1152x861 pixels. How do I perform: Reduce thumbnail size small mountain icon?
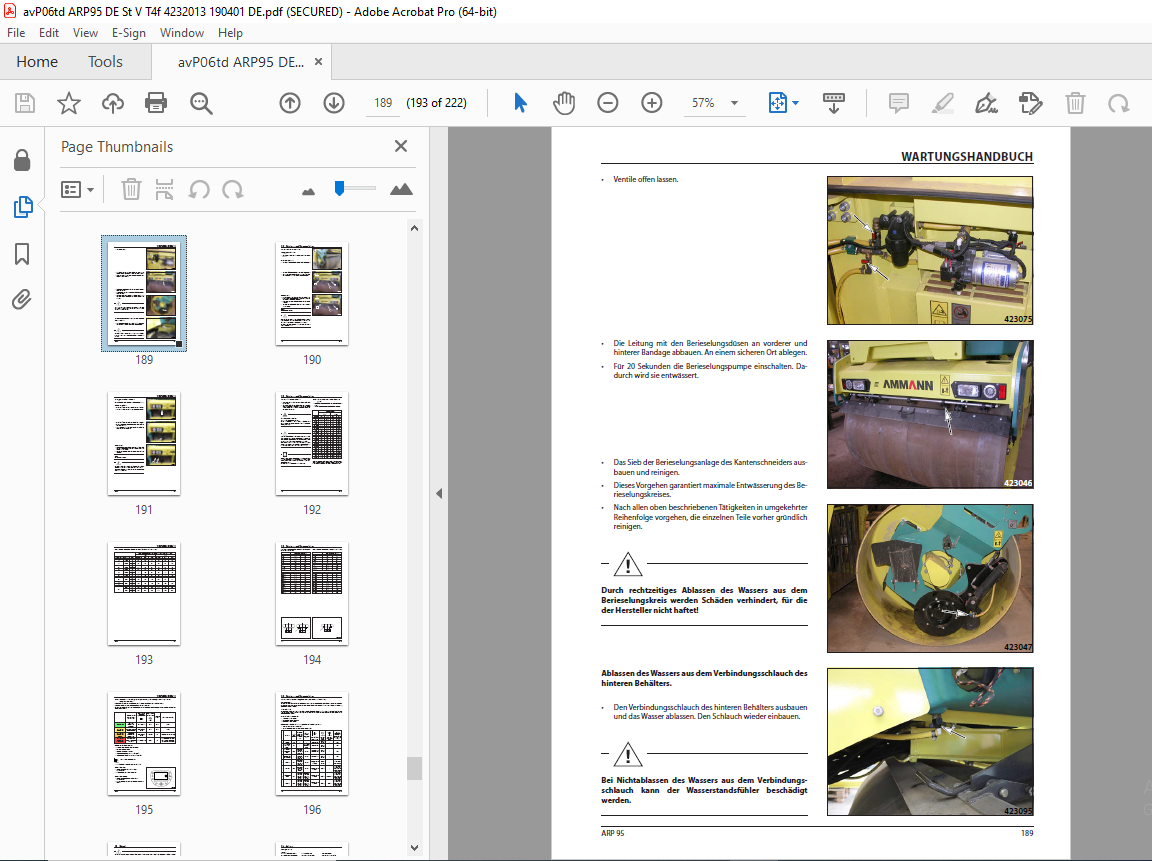tap(309, 192)
